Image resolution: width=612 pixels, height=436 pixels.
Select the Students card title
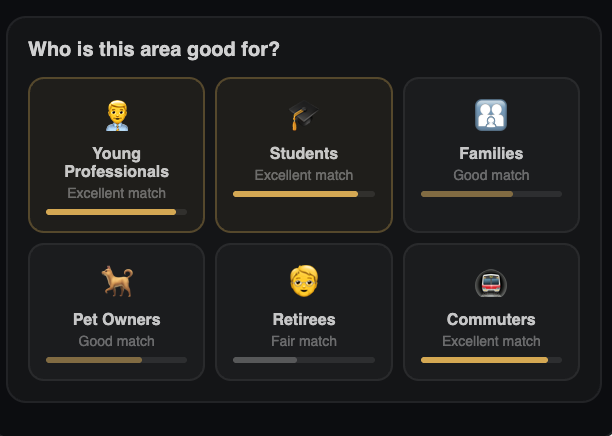pos(304,153)
